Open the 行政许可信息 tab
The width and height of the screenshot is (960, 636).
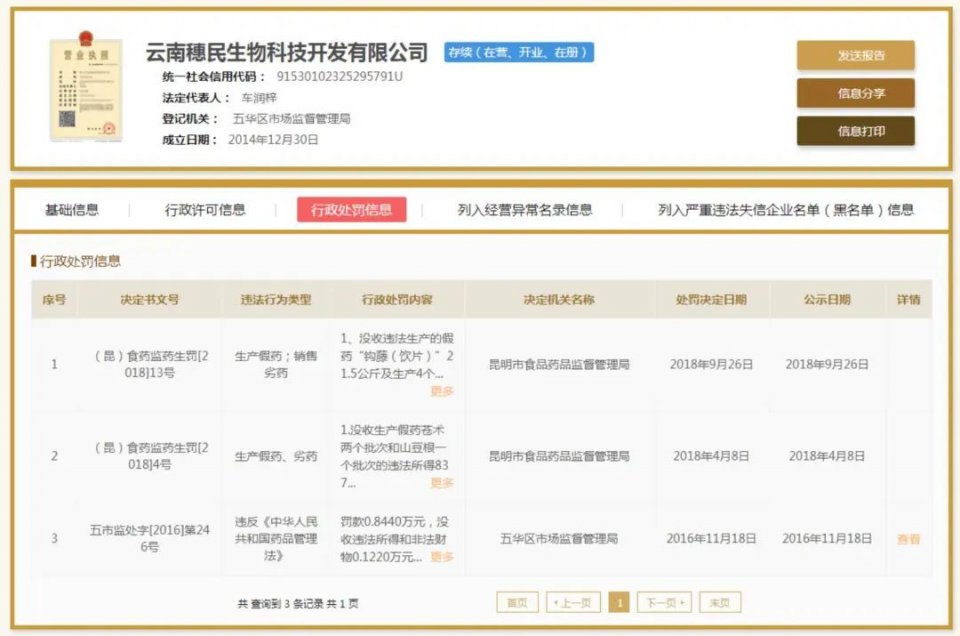[x=205, y=210]
